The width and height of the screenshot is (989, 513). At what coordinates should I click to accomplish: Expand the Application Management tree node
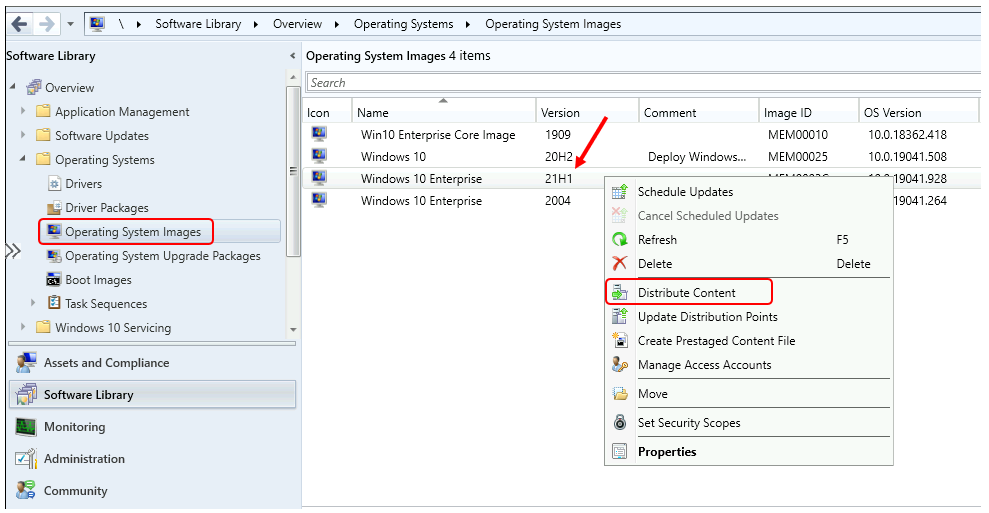point(23,110)
